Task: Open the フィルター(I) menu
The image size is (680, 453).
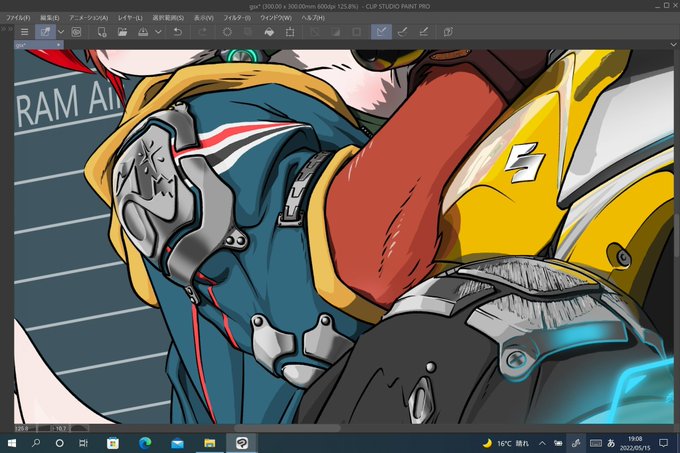Action: point(237,18)
